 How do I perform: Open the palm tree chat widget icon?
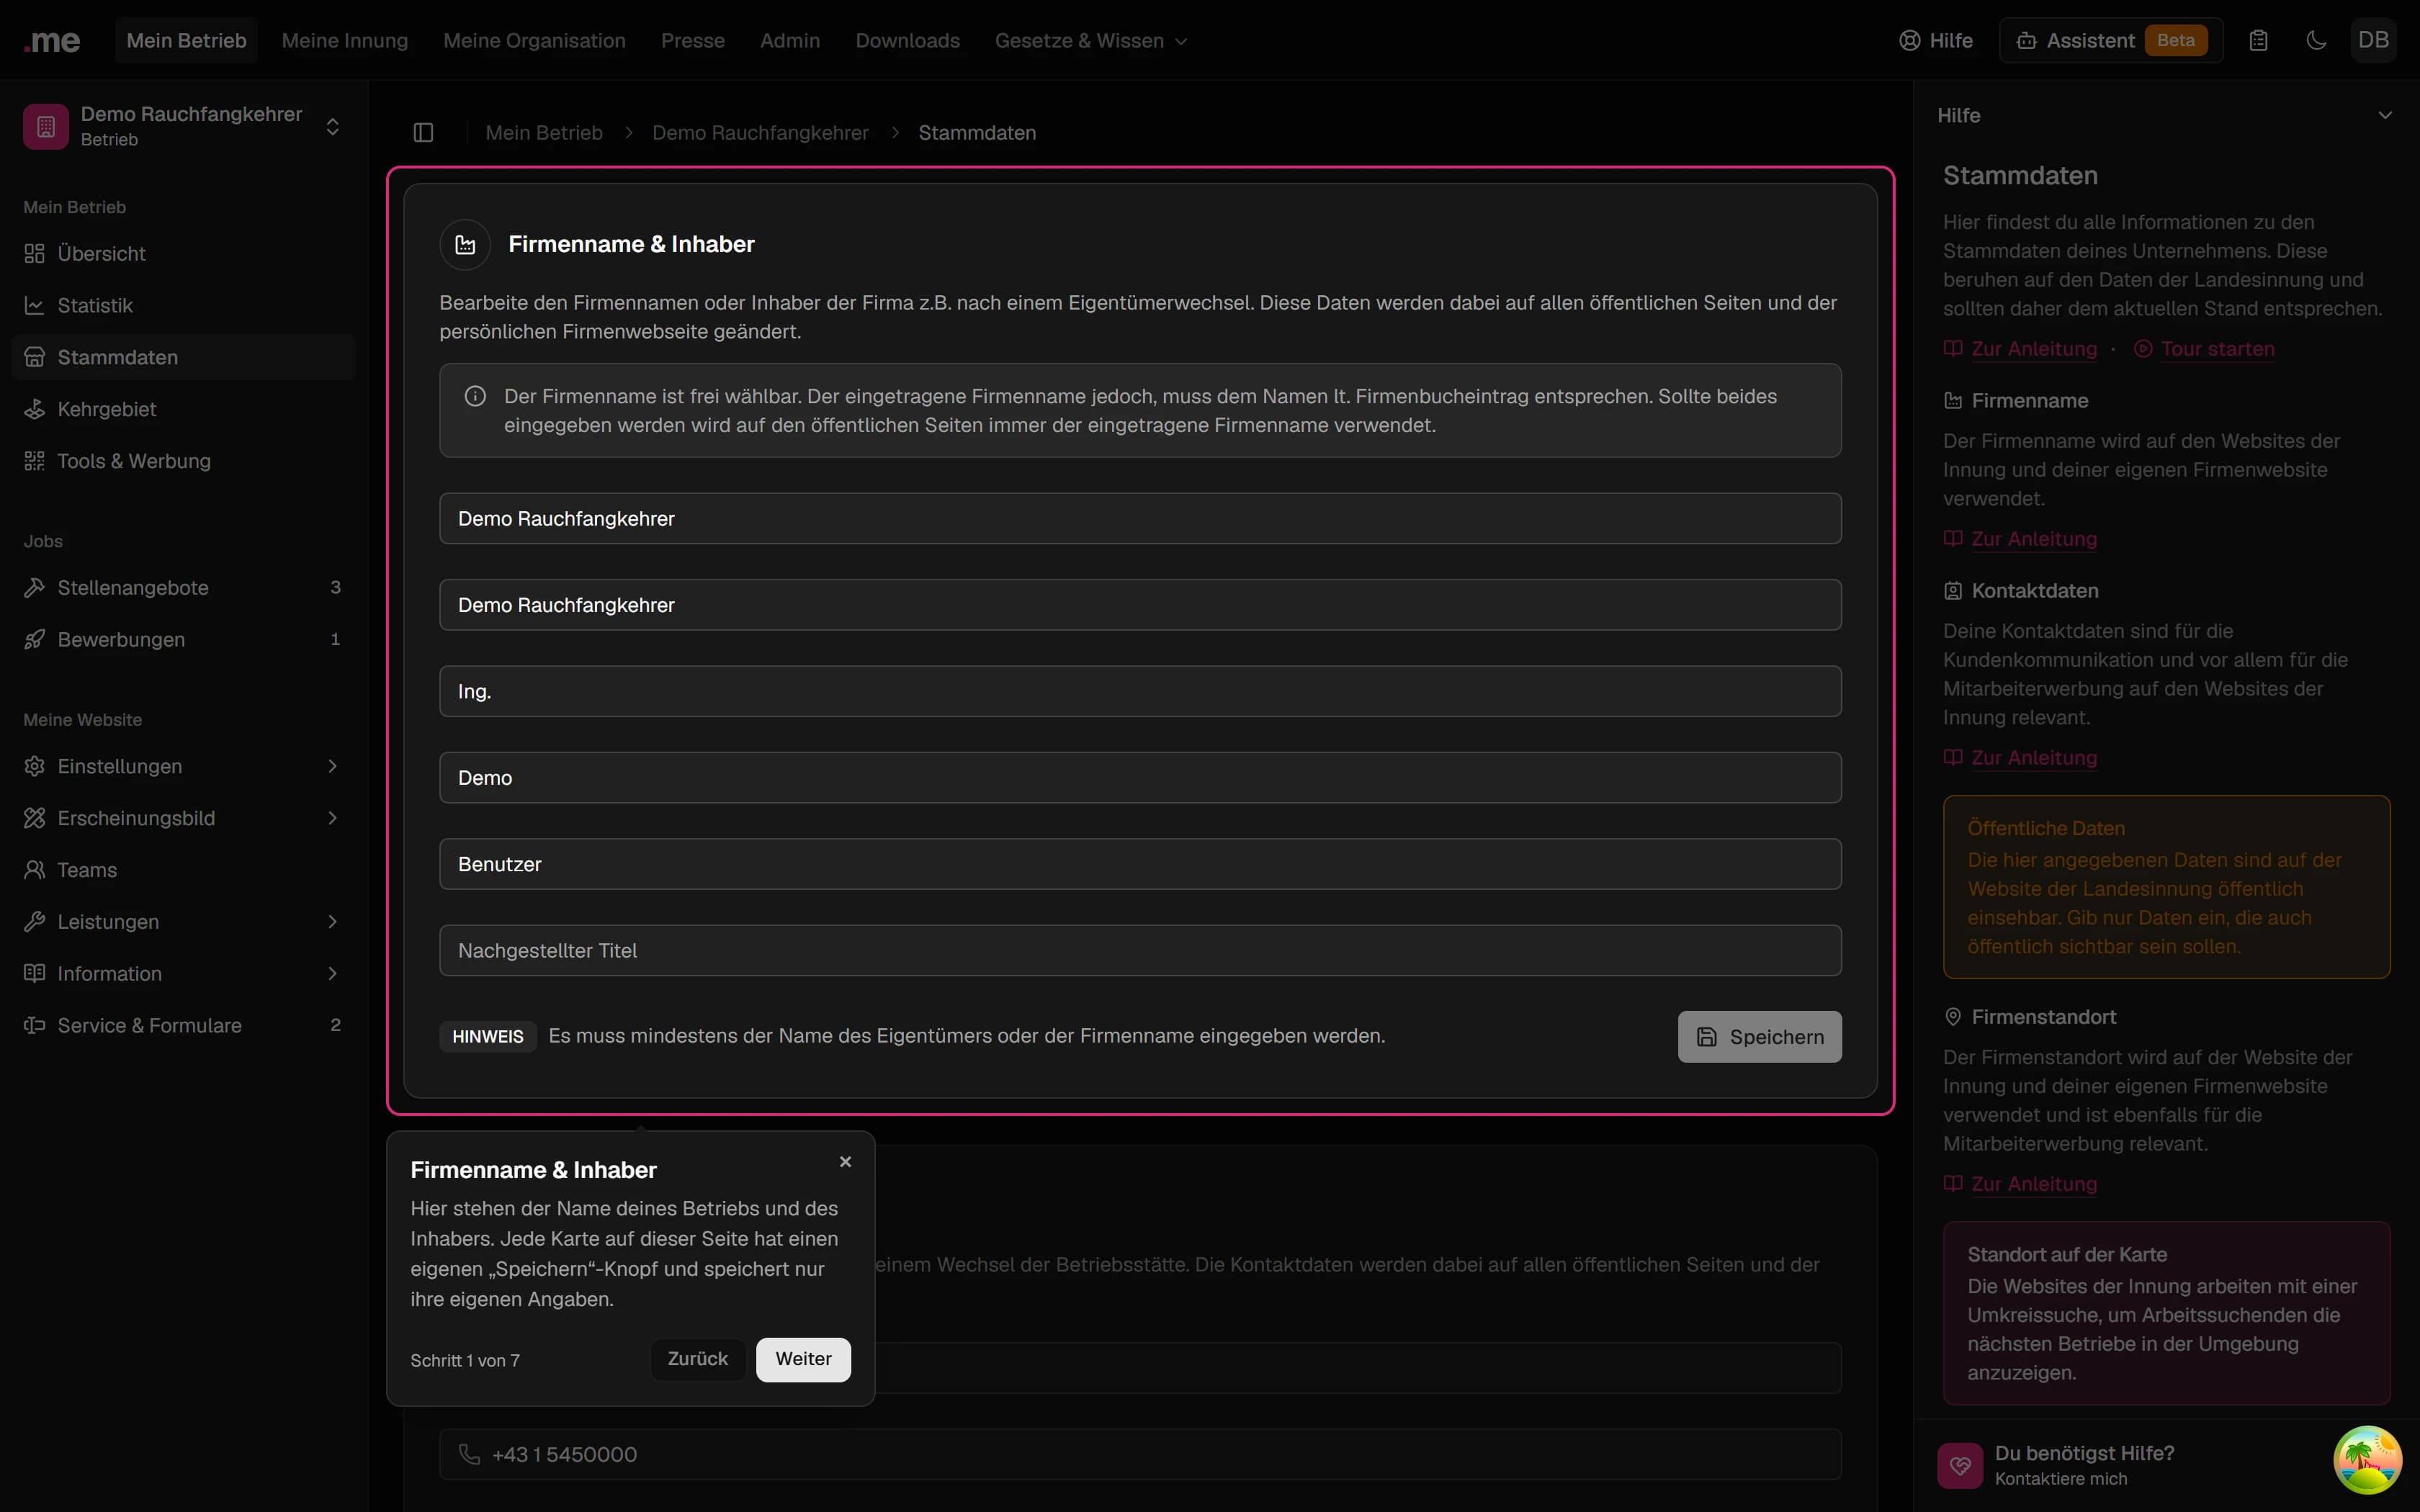[x=2367, y=1460]
